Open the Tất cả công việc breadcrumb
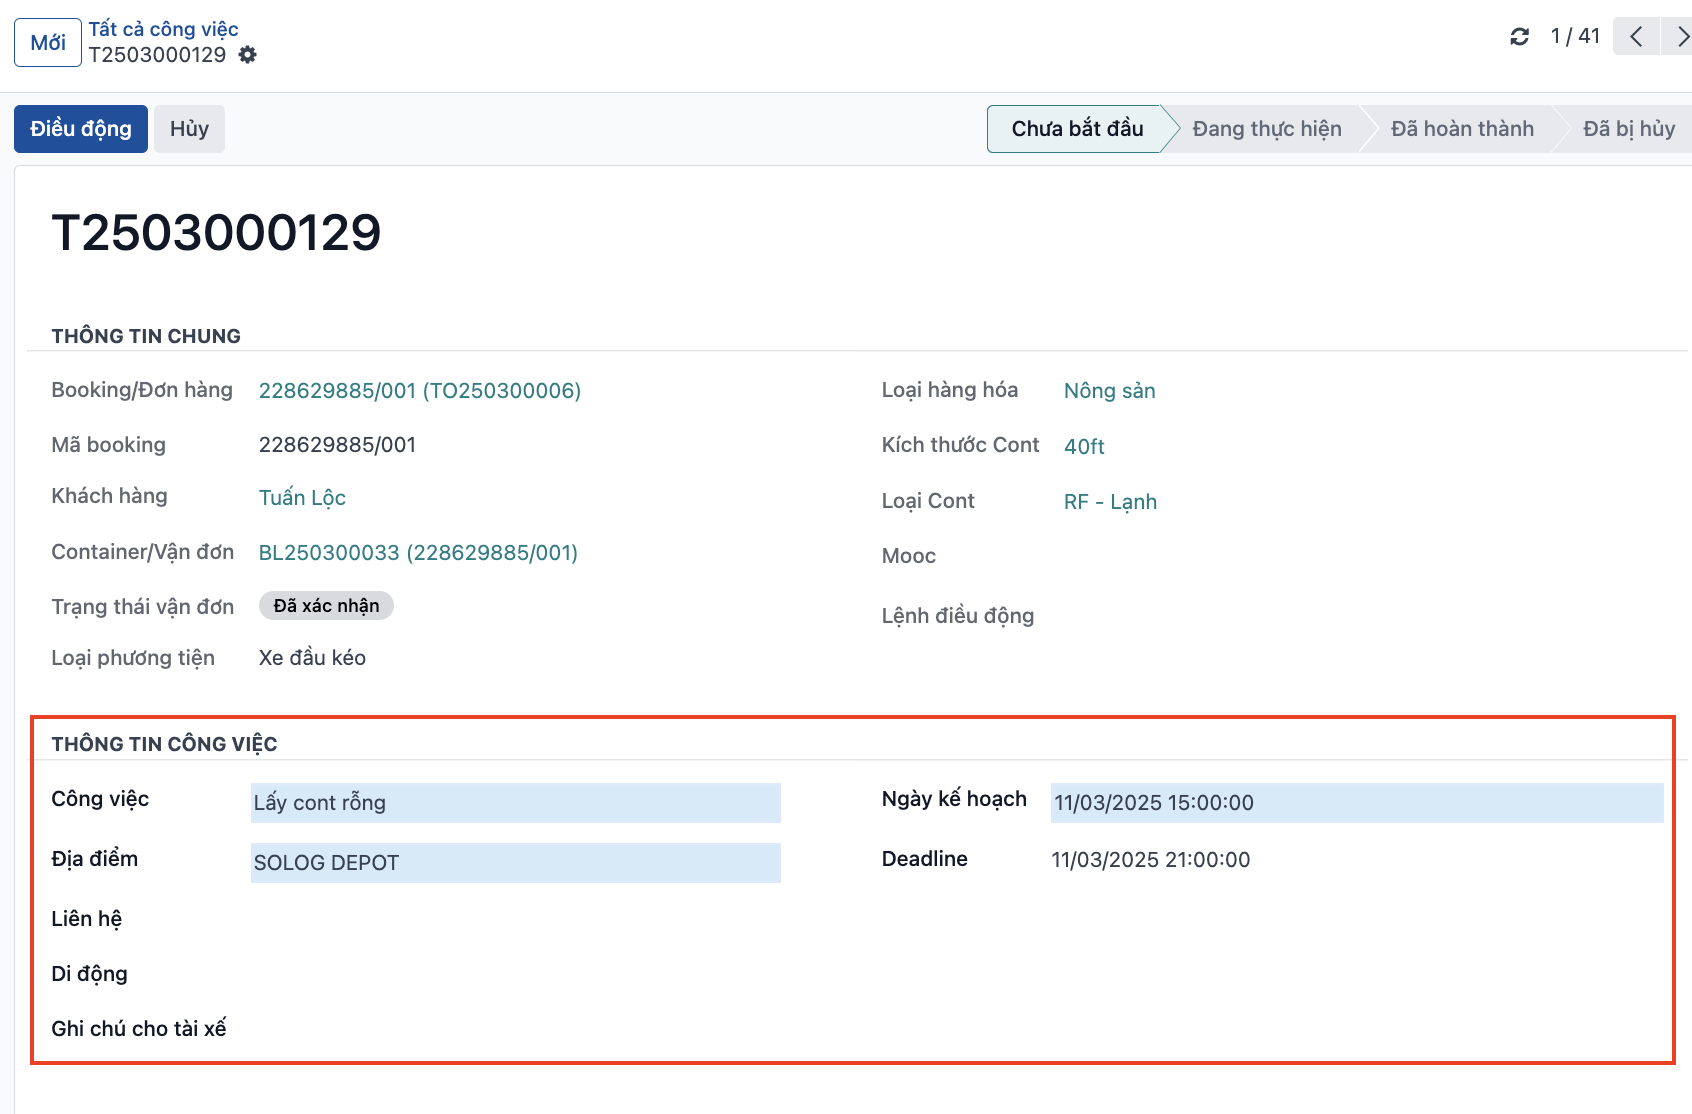 (x=163, y=29)
